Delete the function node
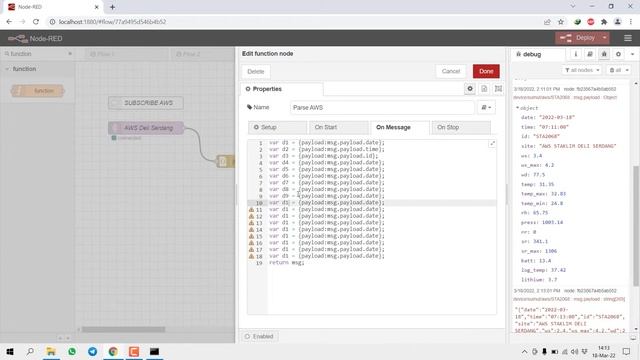 [256, 71]
